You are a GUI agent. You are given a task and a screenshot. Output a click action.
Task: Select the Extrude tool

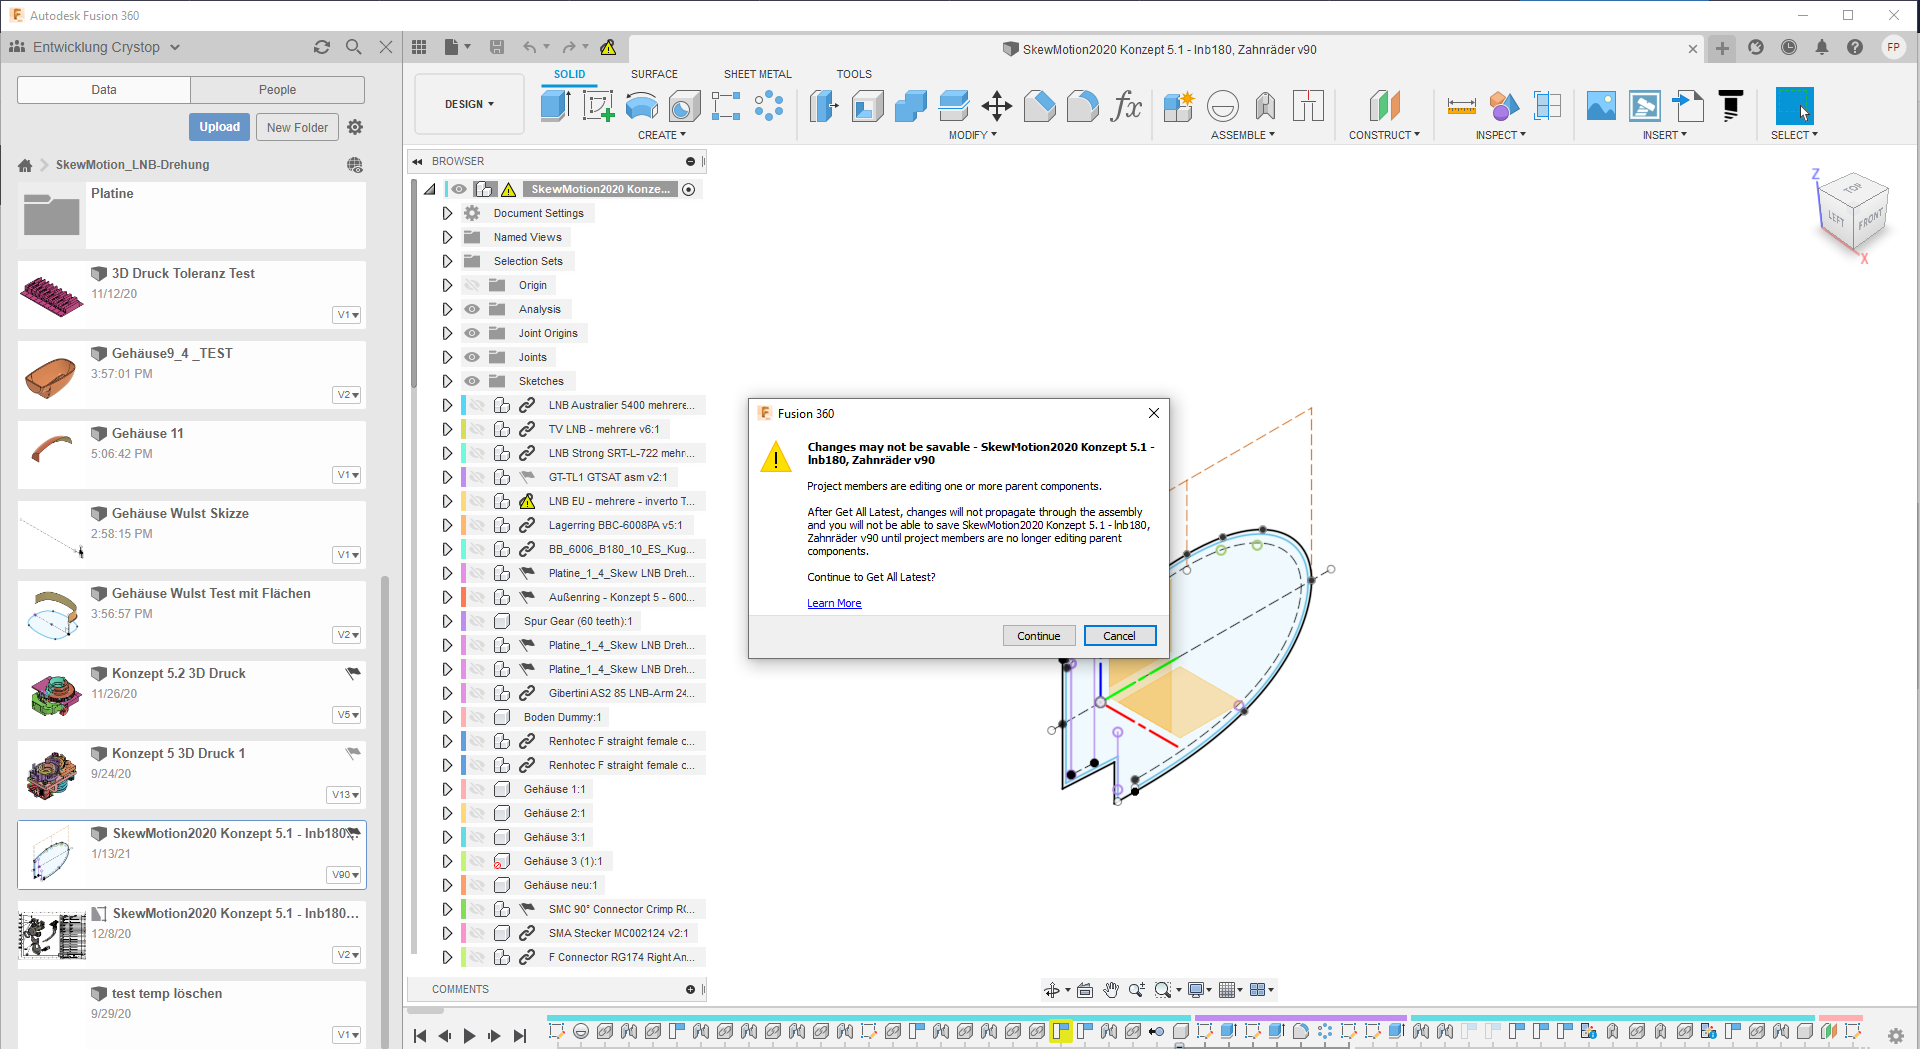click(x=556, y=105)
